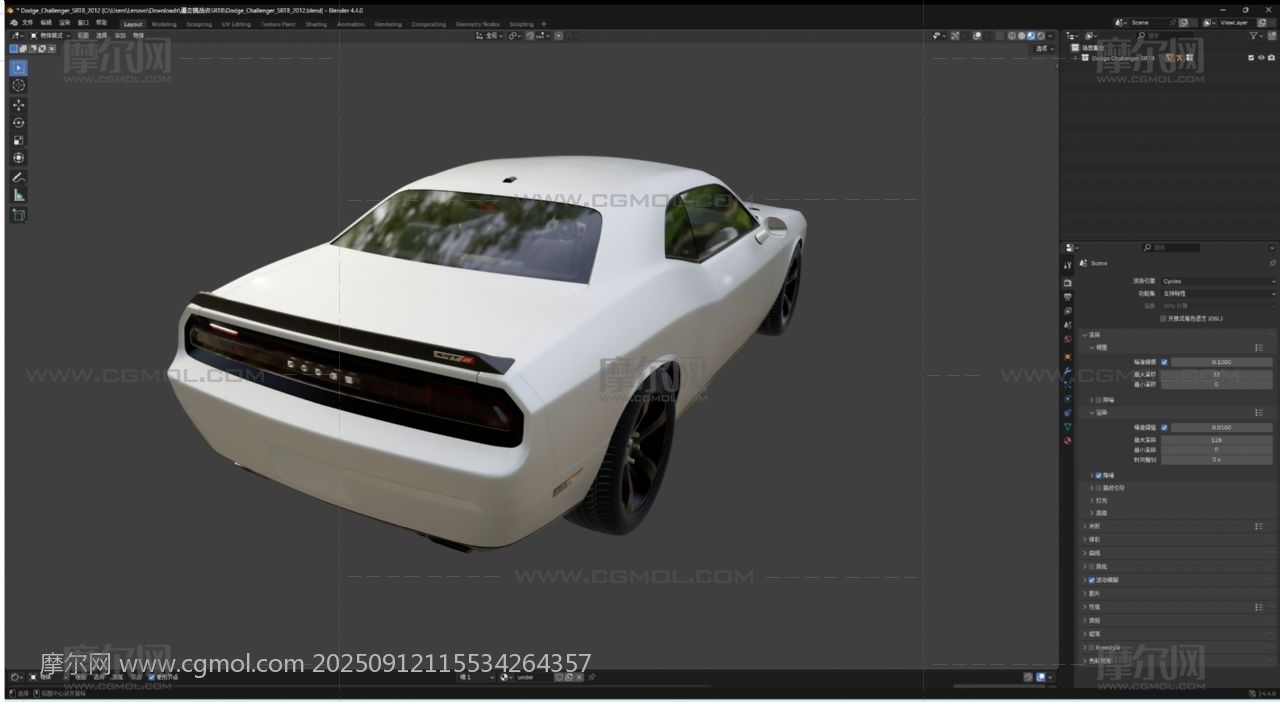Open the Tool properties tab

pyautogui.click(x=1068, y=265)
